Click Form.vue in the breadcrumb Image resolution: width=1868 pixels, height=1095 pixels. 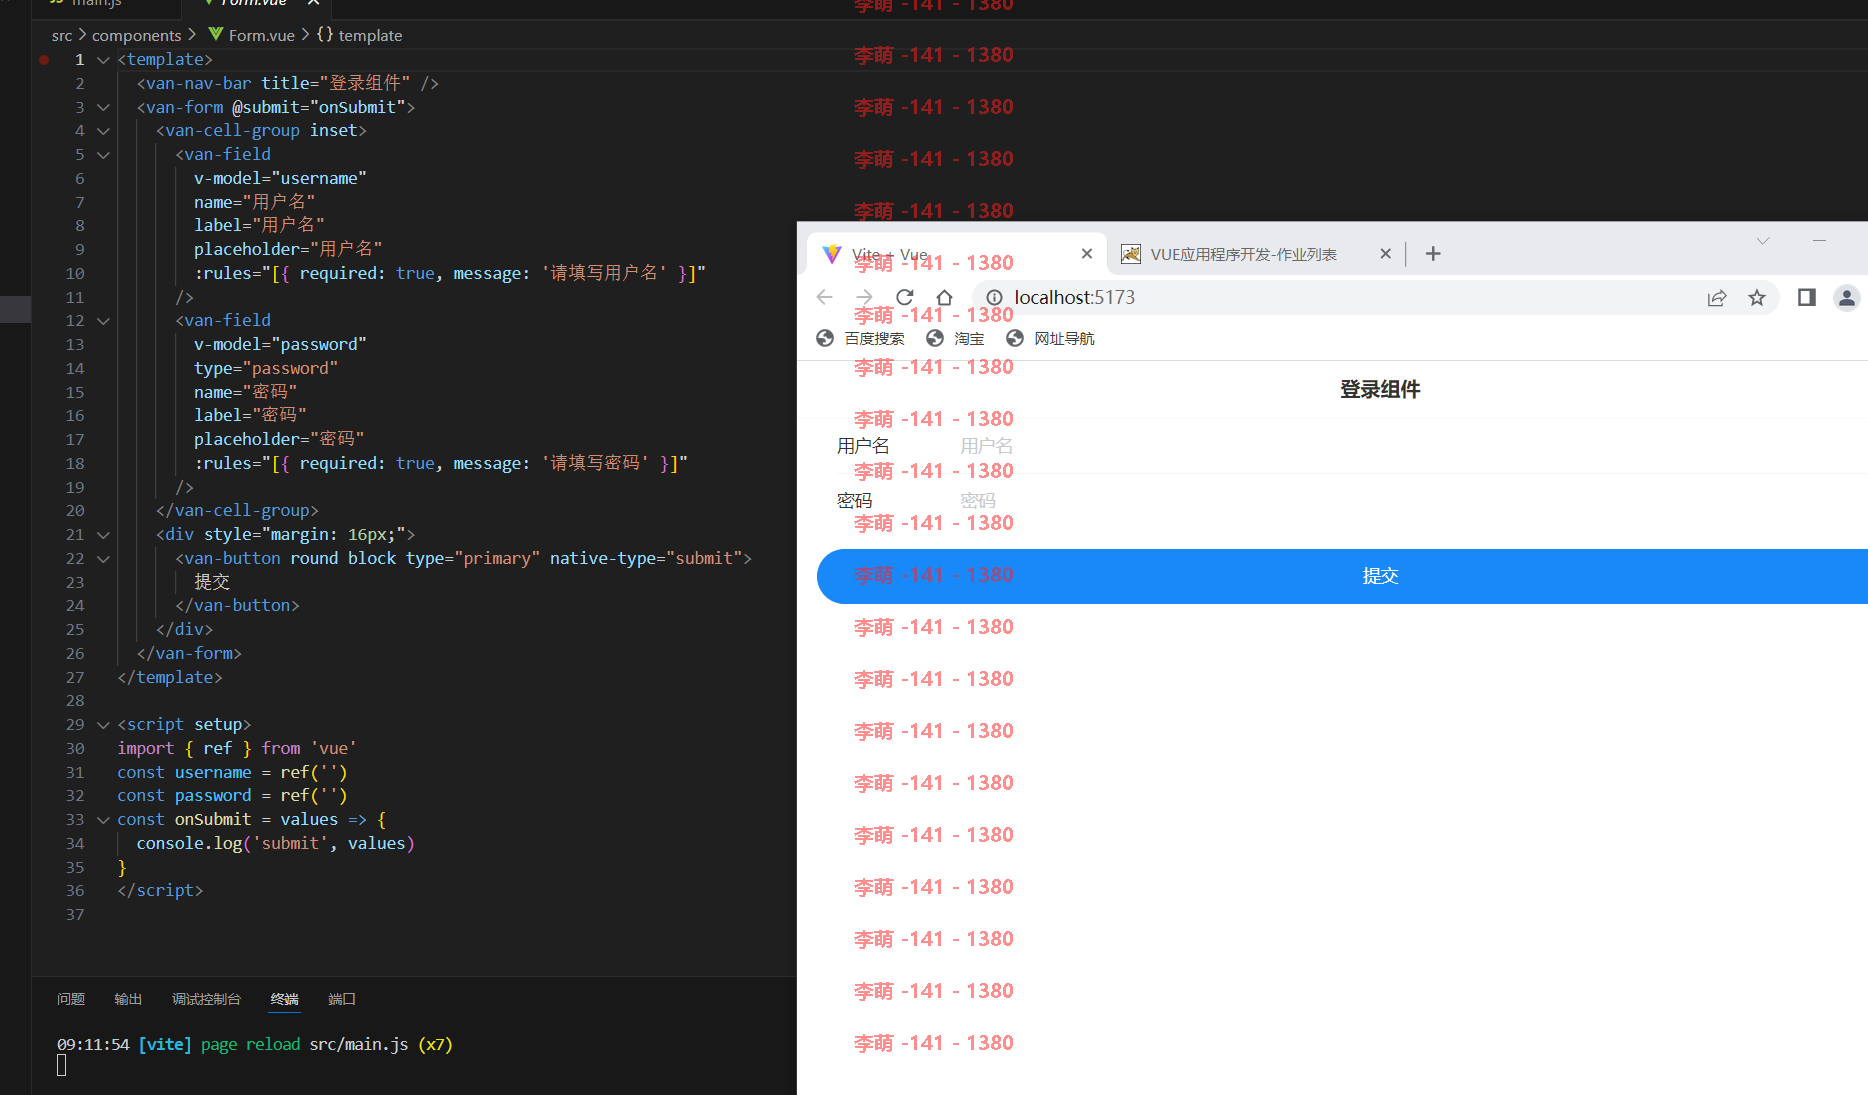point(262,35)
